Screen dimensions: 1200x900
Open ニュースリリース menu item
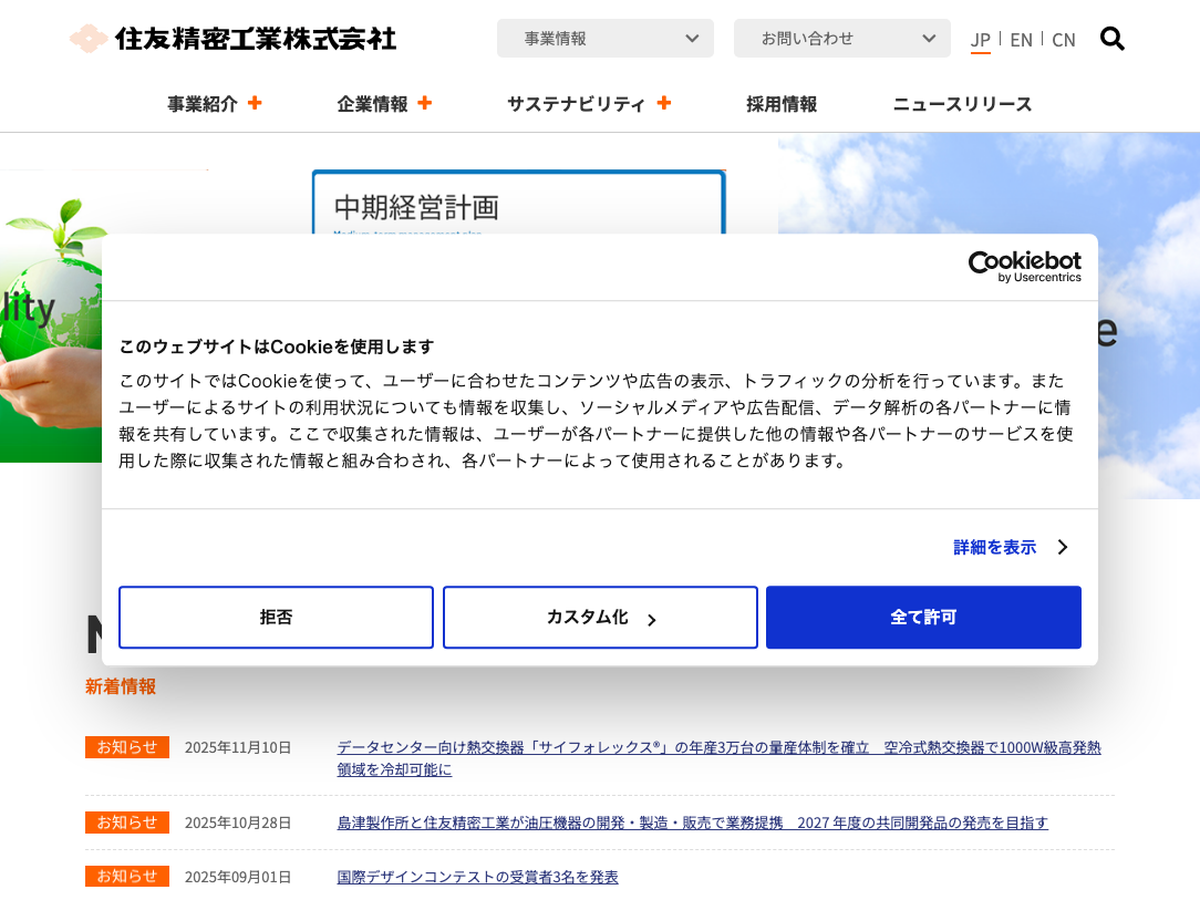click(962, 104)
